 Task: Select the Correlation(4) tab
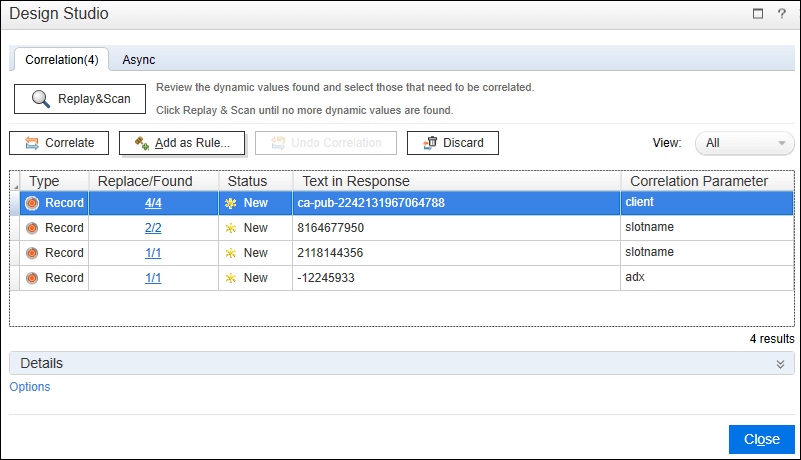click(x=62, y=59)
